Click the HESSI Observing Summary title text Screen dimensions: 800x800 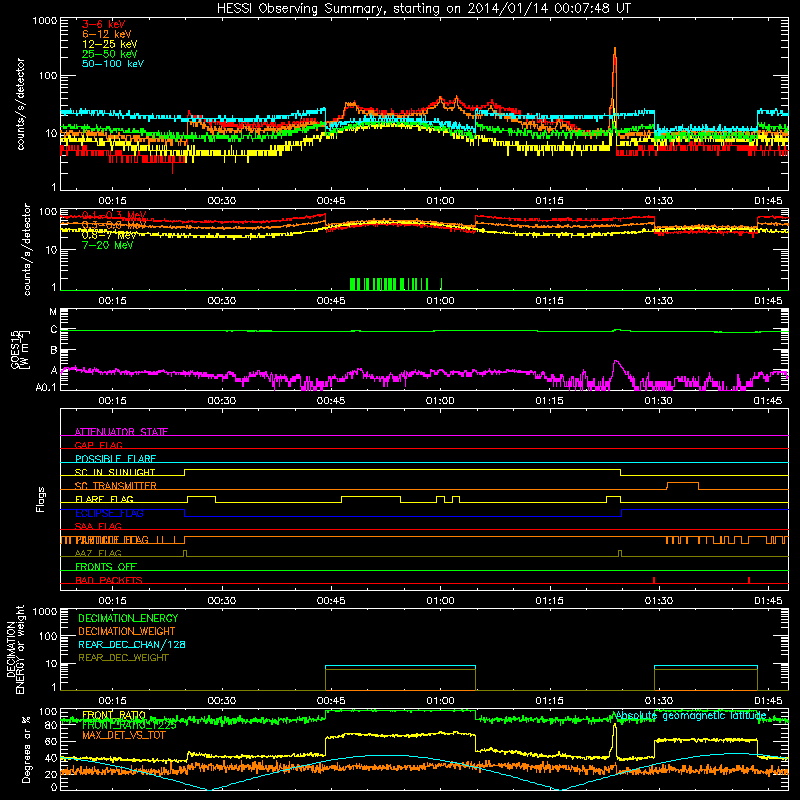423,9
